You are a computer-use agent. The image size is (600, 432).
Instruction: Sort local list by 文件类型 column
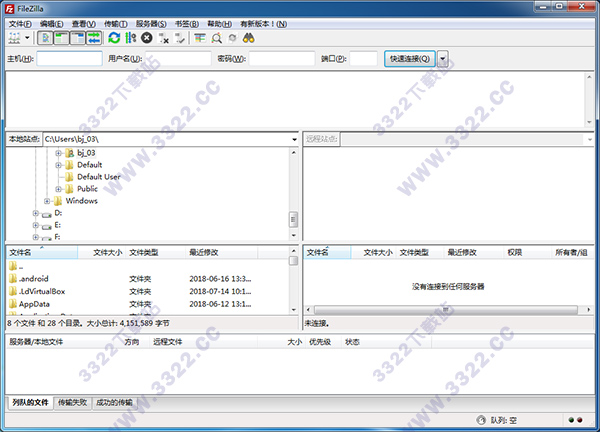tap(156, 253)
